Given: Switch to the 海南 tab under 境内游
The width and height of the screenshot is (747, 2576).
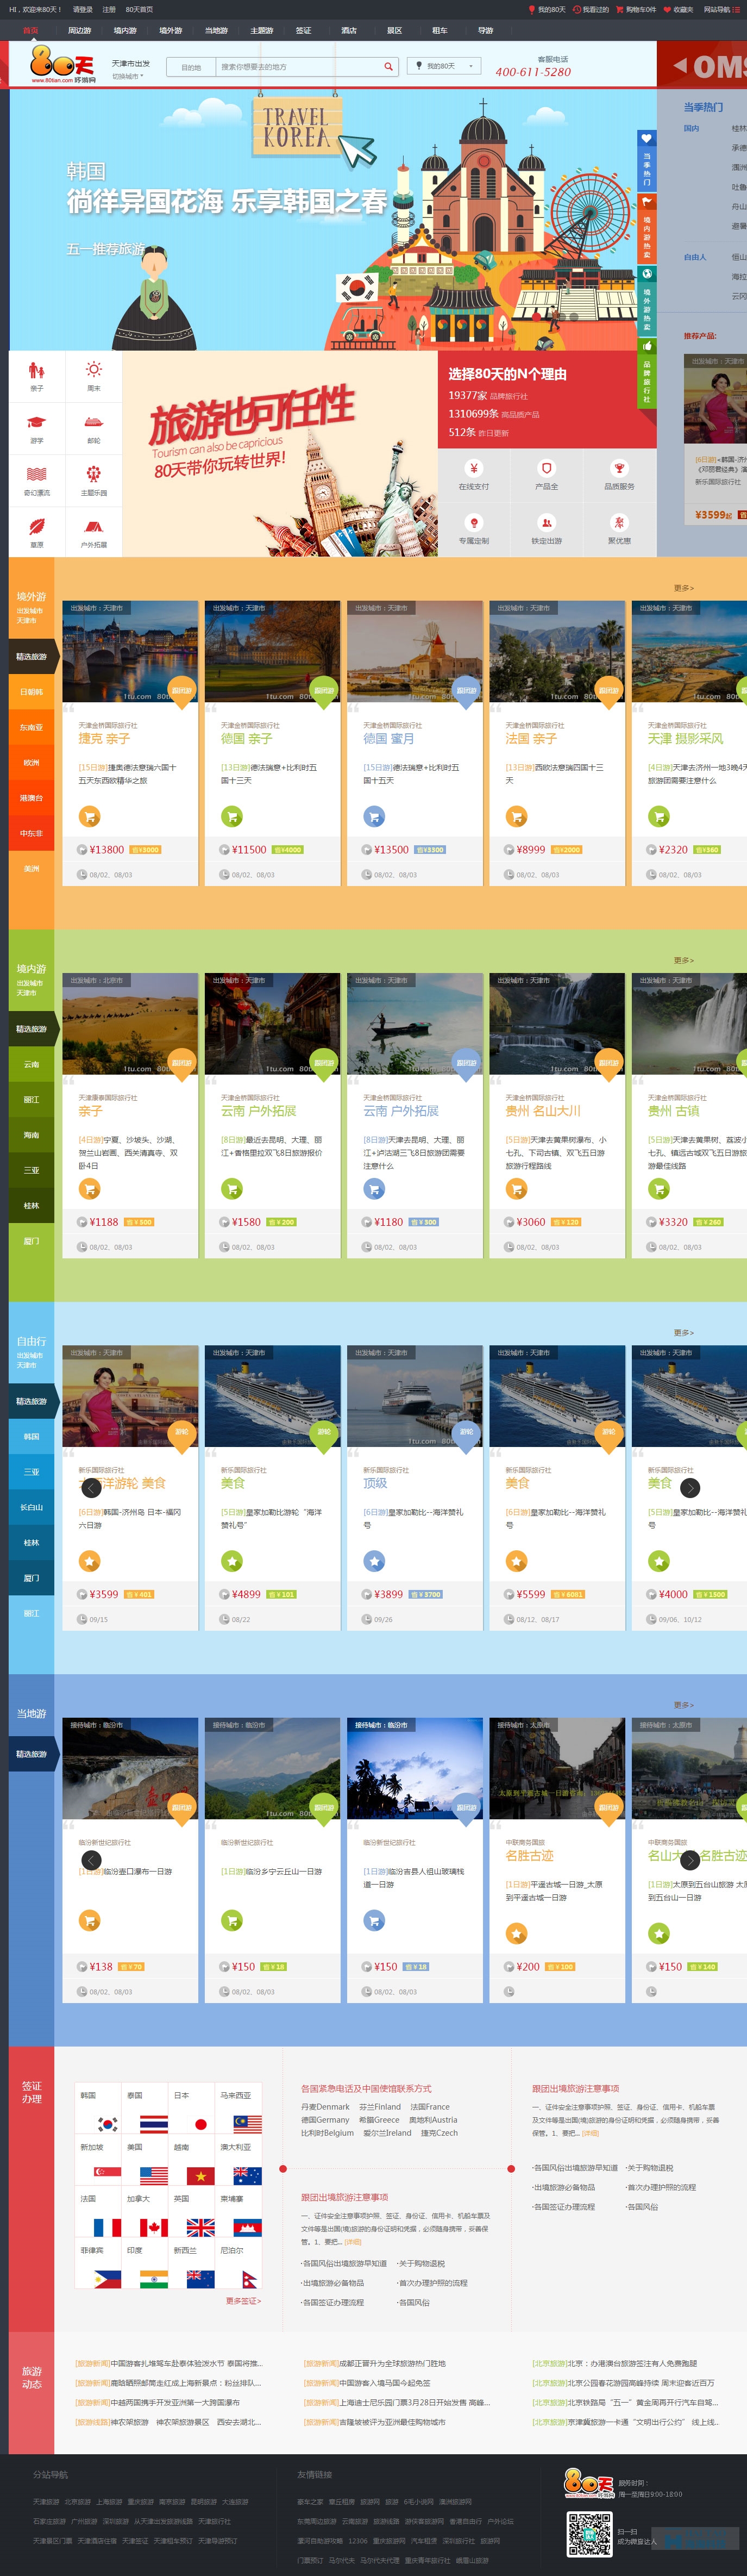Looking at the screenshot, I should point(31,1135).
